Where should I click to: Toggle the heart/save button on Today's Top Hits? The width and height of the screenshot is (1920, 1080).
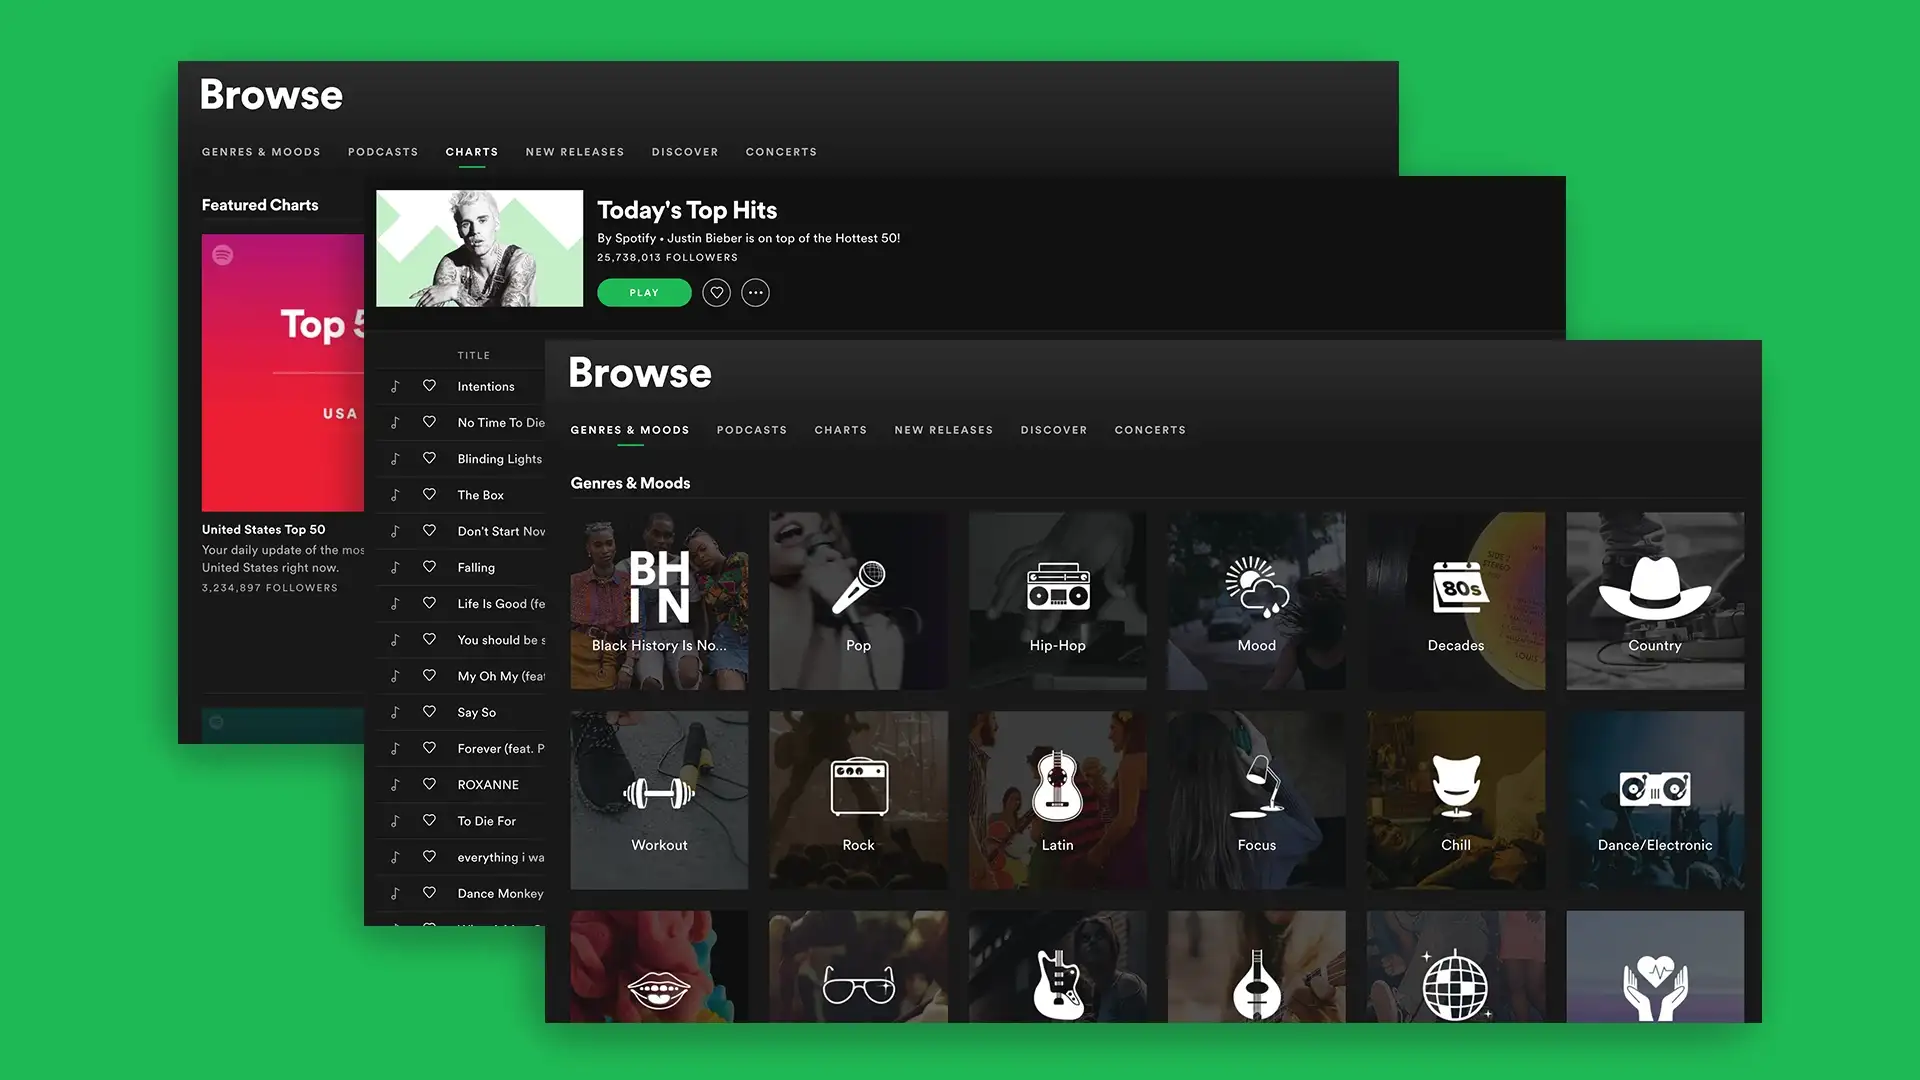[716, 291]
